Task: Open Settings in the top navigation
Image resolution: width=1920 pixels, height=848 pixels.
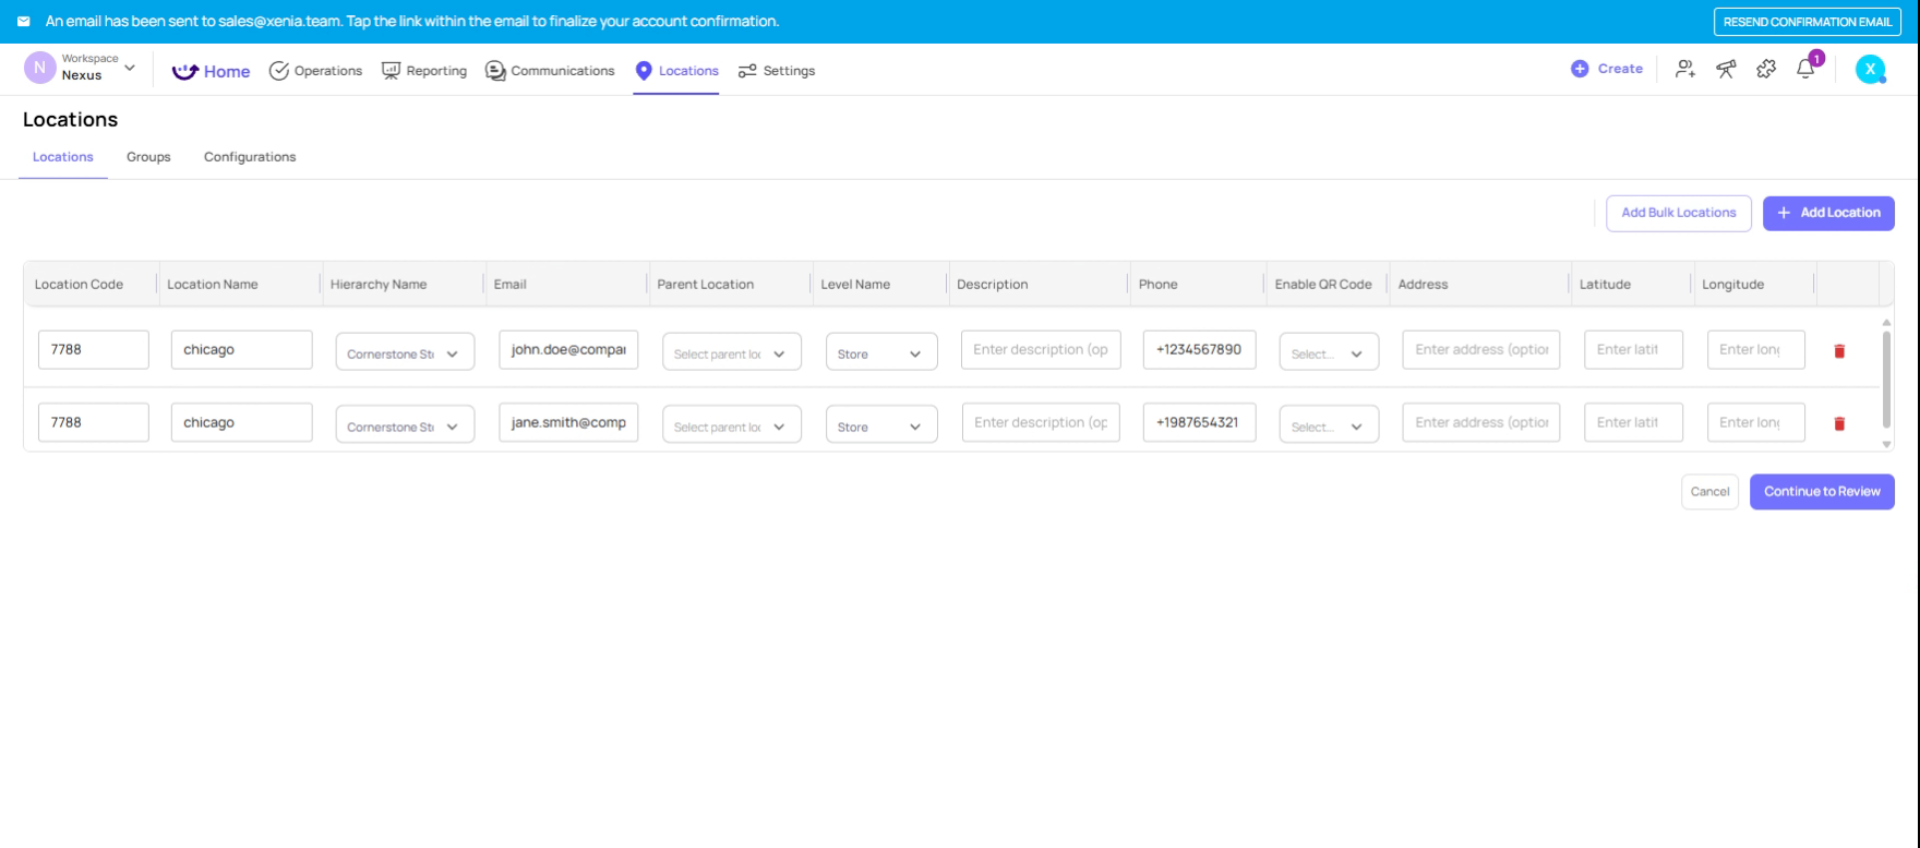Action: 777,71
